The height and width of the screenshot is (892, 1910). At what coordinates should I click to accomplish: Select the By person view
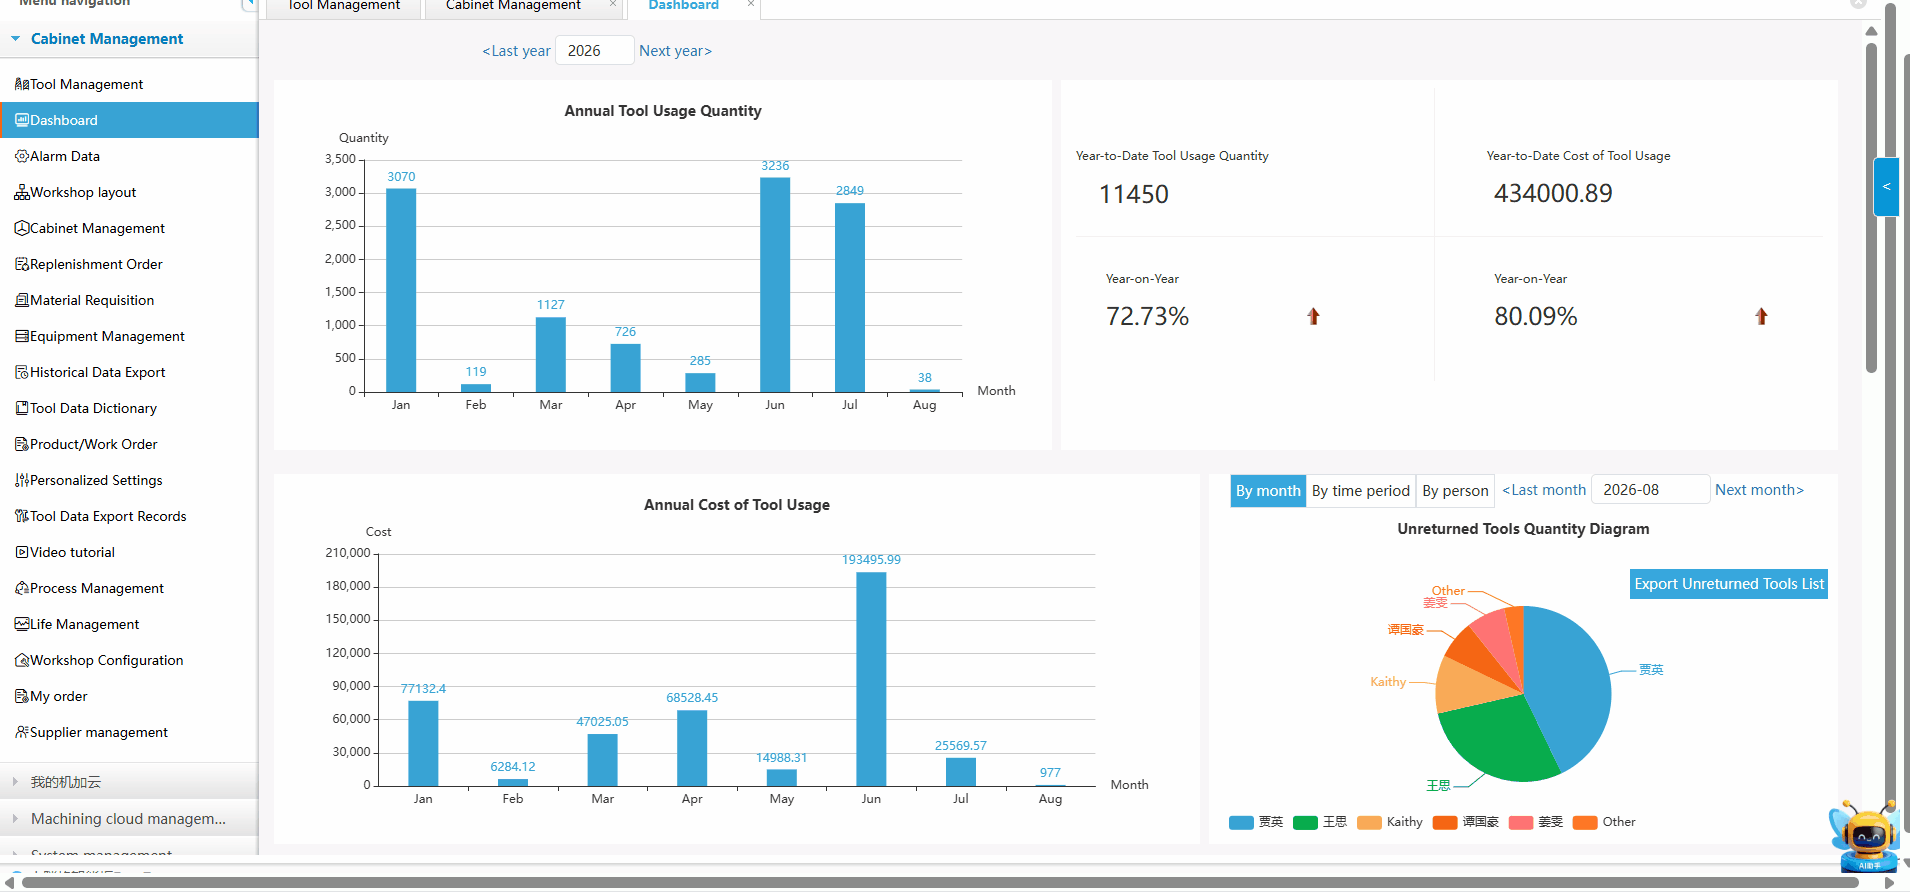[1455, 491]
